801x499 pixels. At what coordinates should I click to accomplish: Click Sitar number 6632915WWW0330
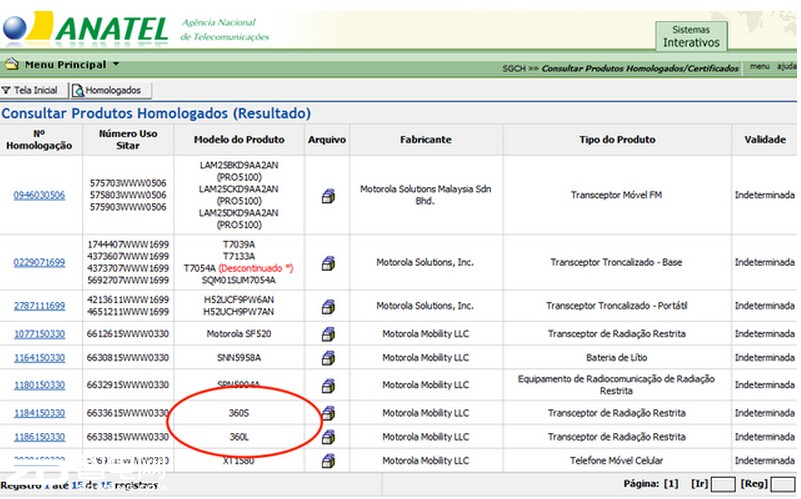(128, 385)
